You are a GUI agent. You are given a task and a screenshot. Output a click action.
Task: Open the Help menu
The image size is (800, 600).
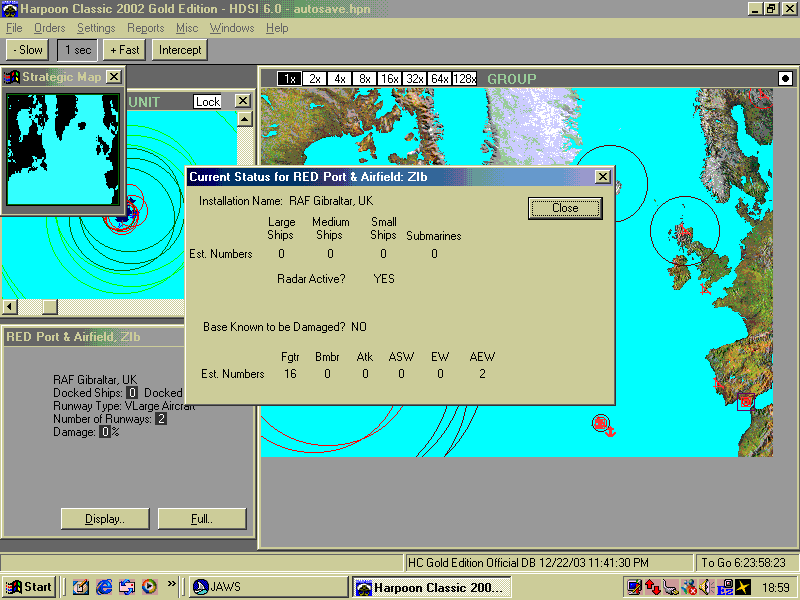tap(277, 28)
